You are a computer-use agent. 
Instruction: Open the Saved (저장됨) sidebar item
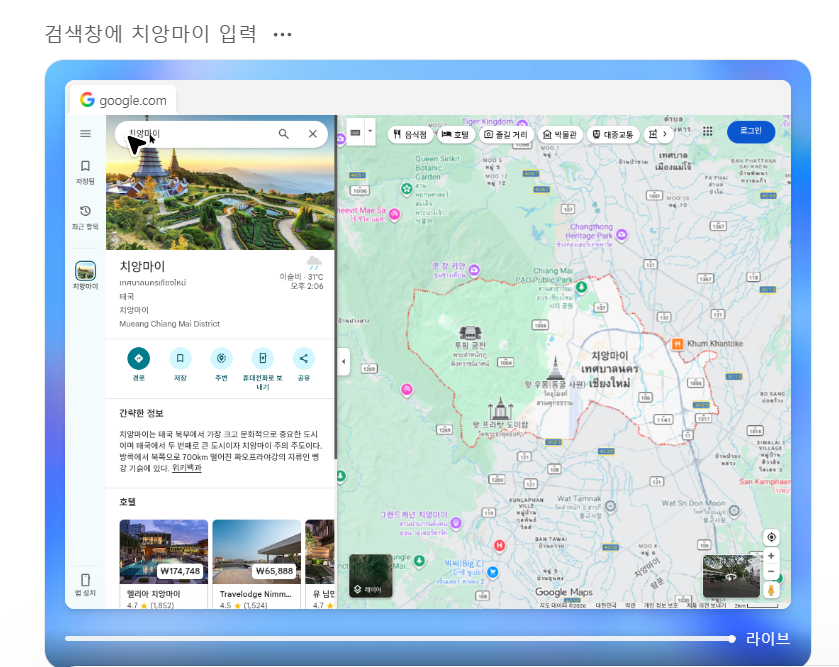pos(85,172)
